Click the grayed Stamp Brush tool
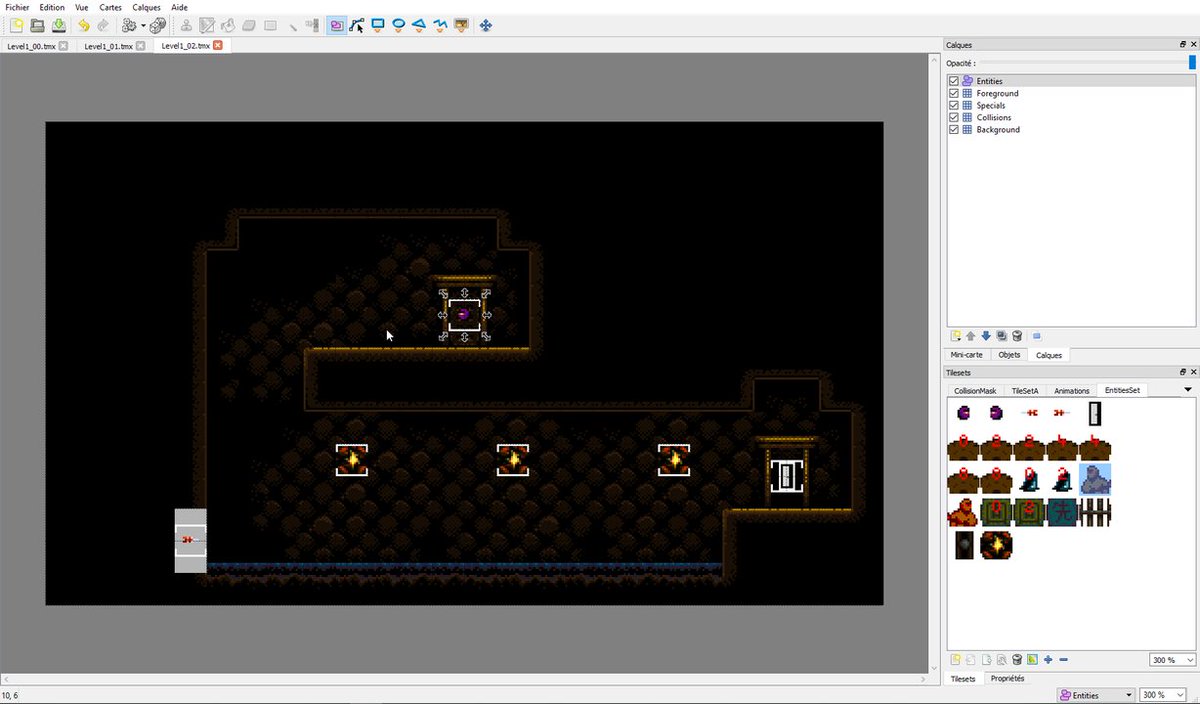 [x=186, y=25]
